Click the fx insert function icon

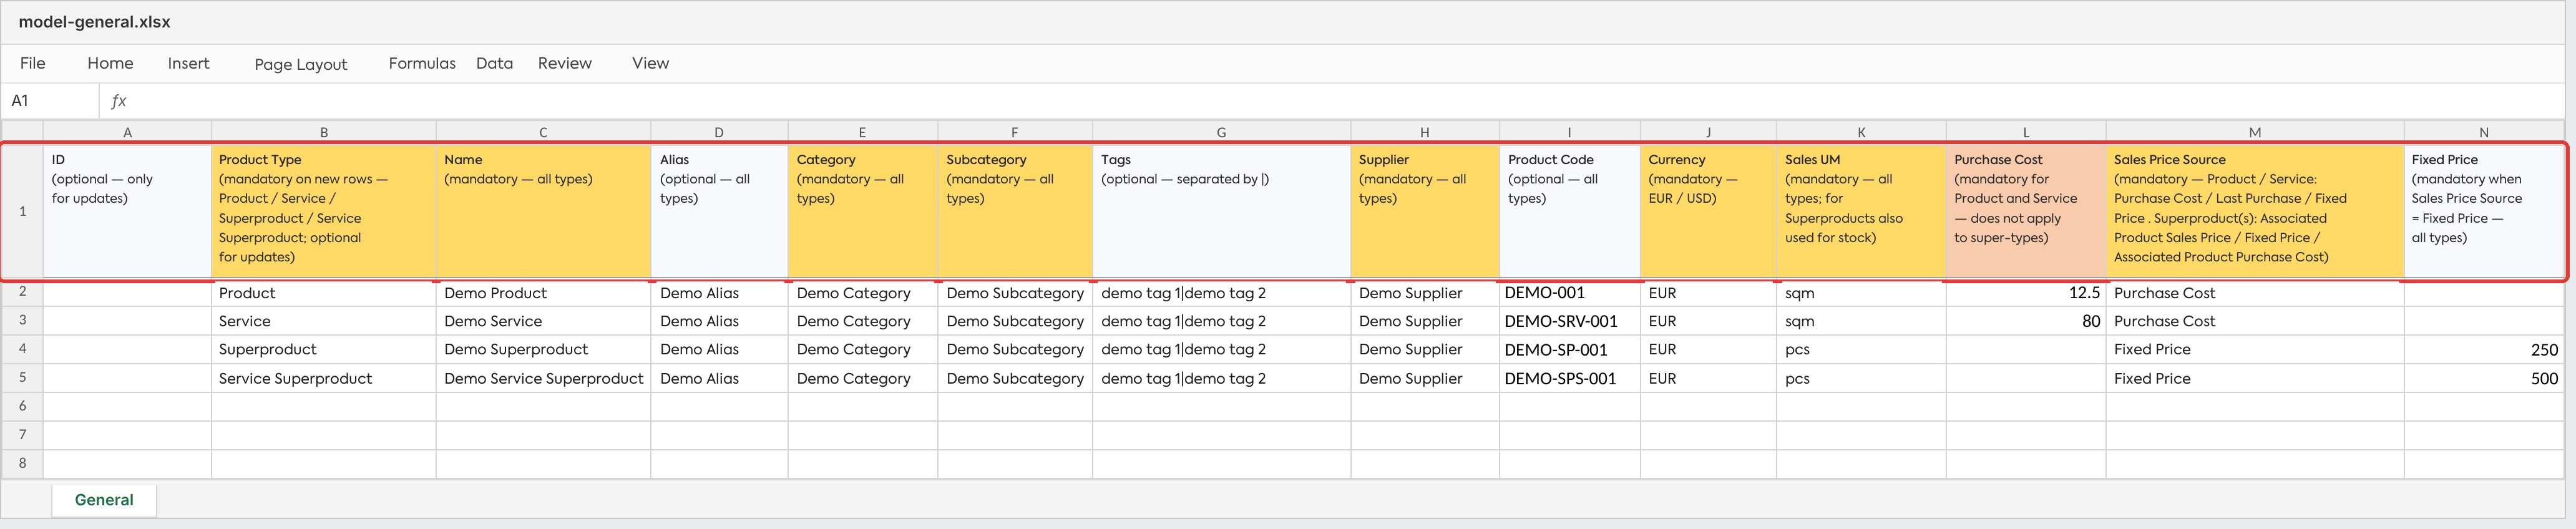119,100
